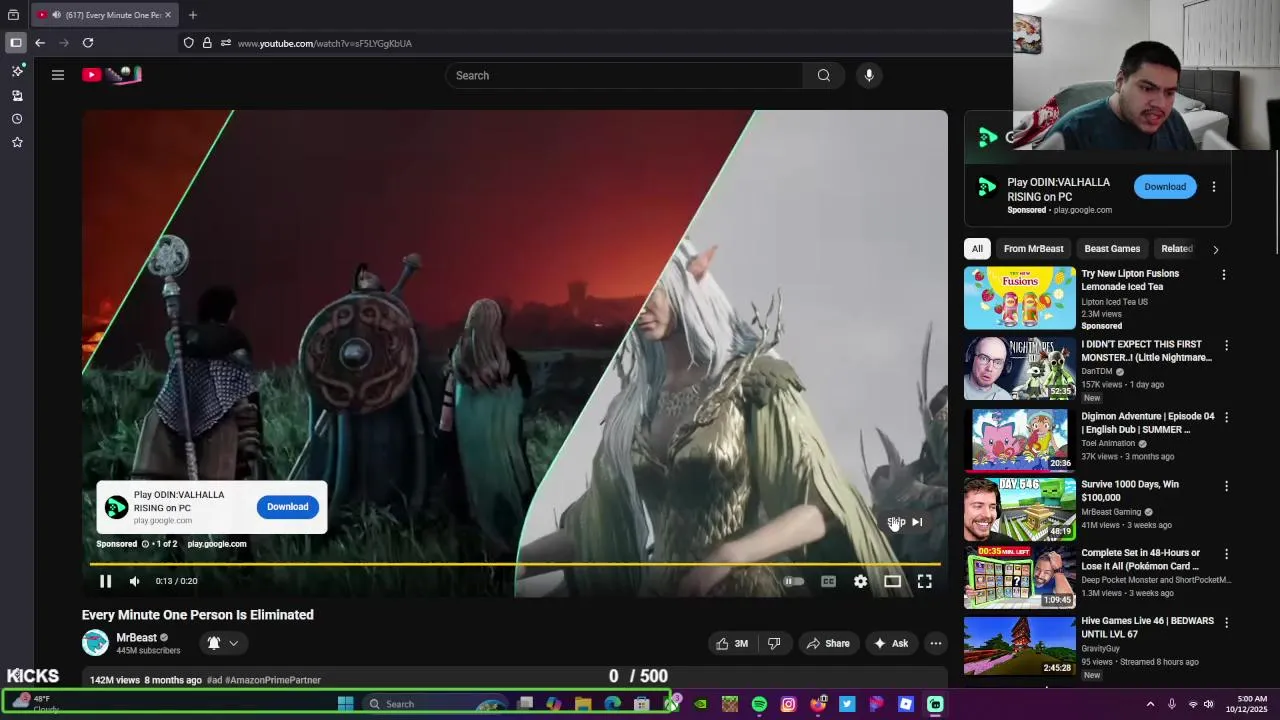Viewport: 1280px width, 720px height.
Task: Open the shield tracking protection icon
Action: pyautogui.click(x=188, y=43)
